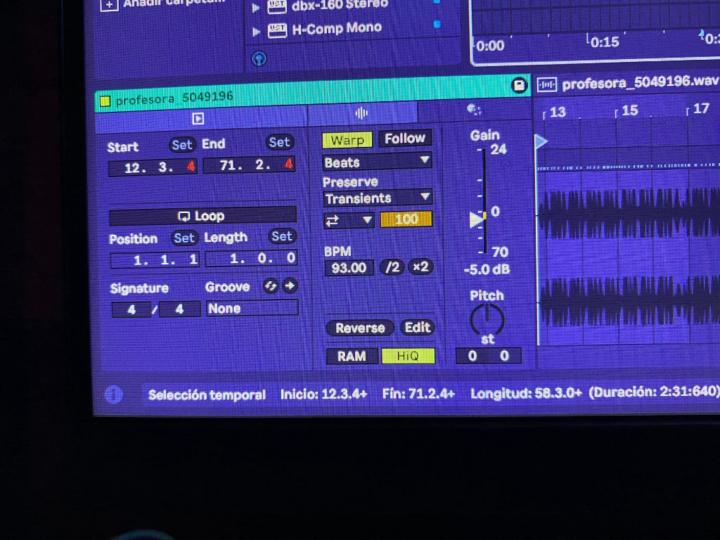
Task: Click the Fín: 71.2.4+ status text
Action: (418, 394)
